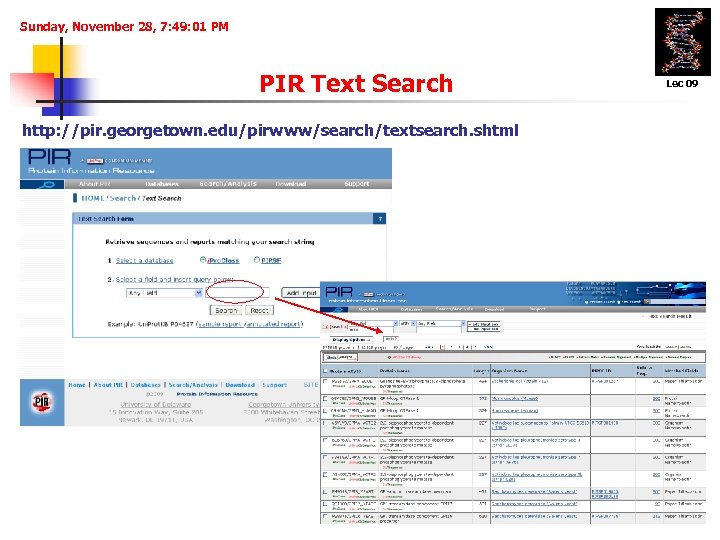The image size is (720, 540).
Task: Open the AND operator dropdown on the results page
Action: [x=407, y=324]
